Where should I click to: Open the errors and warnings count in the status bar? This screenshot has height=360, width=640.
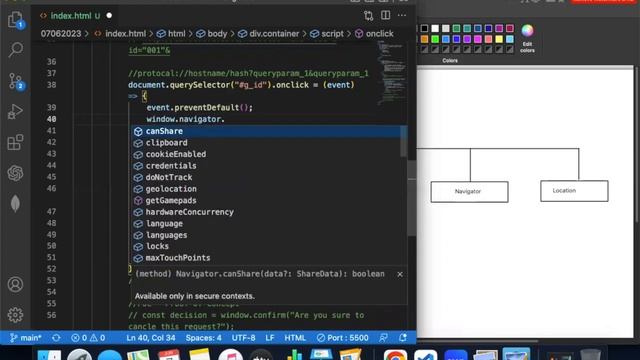pyautogui.click(x=88, y=338)
